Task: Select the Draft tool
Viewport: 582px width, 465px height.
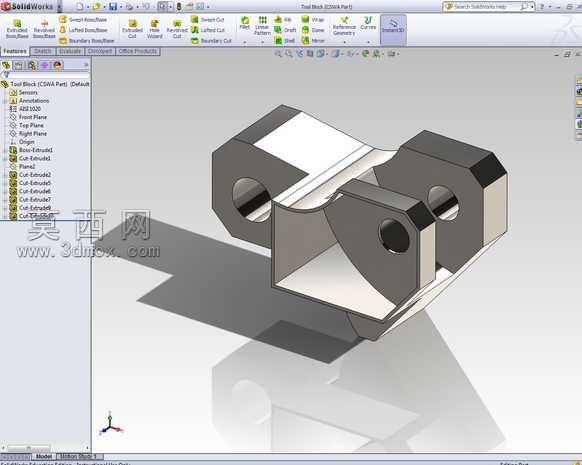Action: click(x=285, y=30)
